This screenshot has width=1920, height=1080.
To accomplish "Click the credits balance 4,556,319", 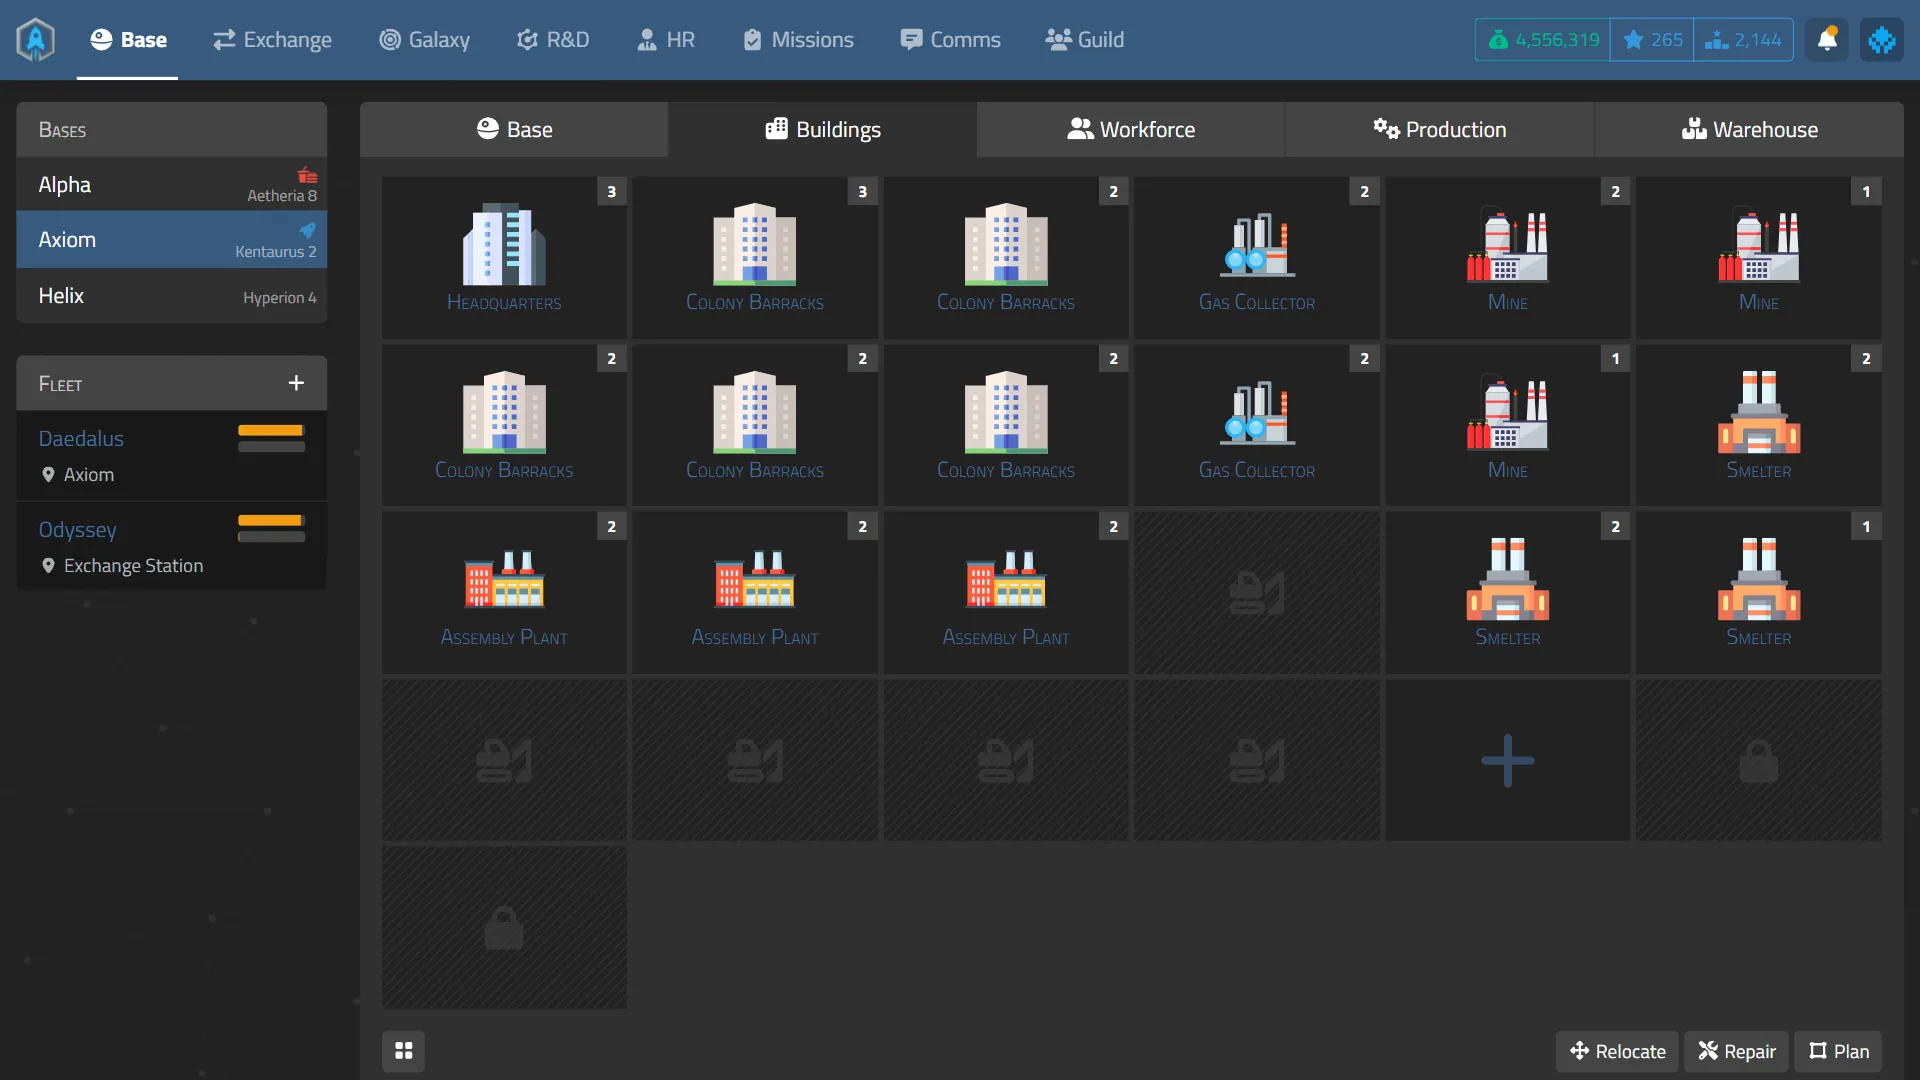I will pos(1543,40).
